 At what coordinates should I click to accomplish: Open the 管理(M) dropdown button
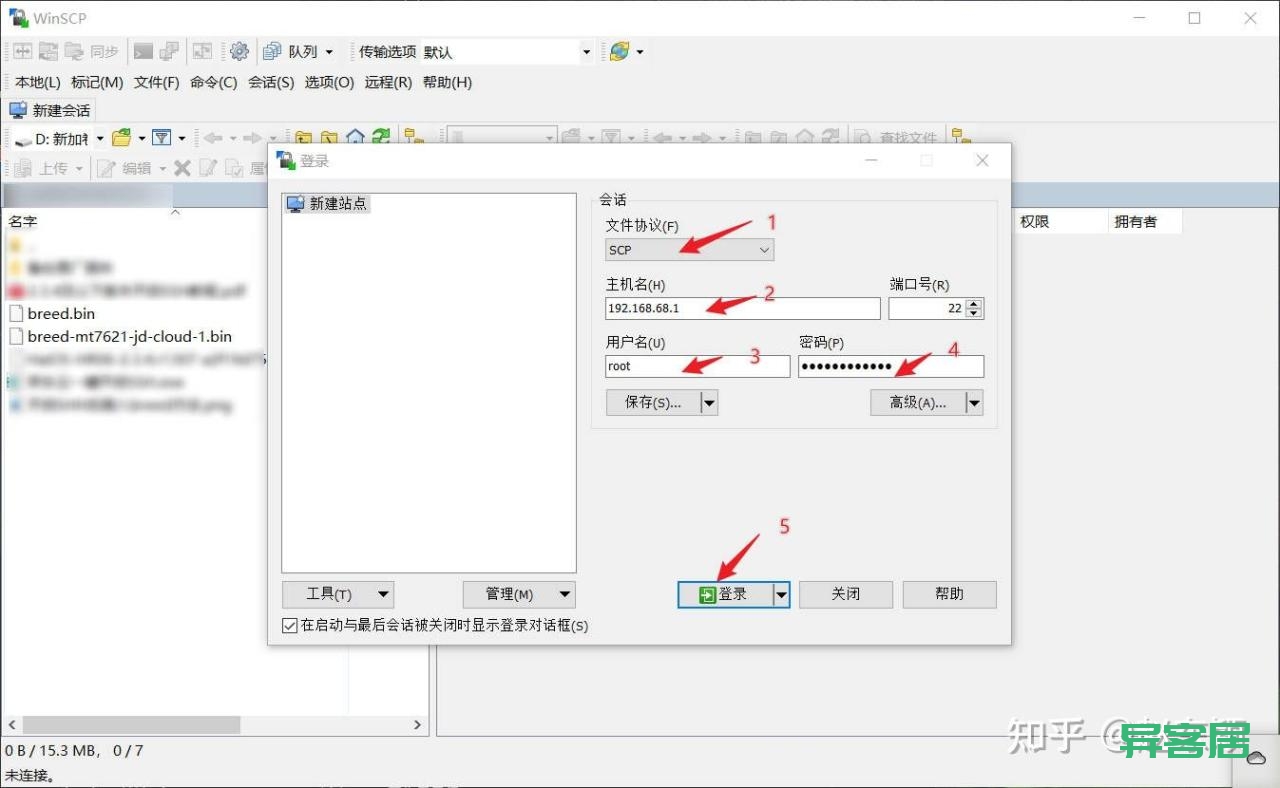(x=519, y=594)
